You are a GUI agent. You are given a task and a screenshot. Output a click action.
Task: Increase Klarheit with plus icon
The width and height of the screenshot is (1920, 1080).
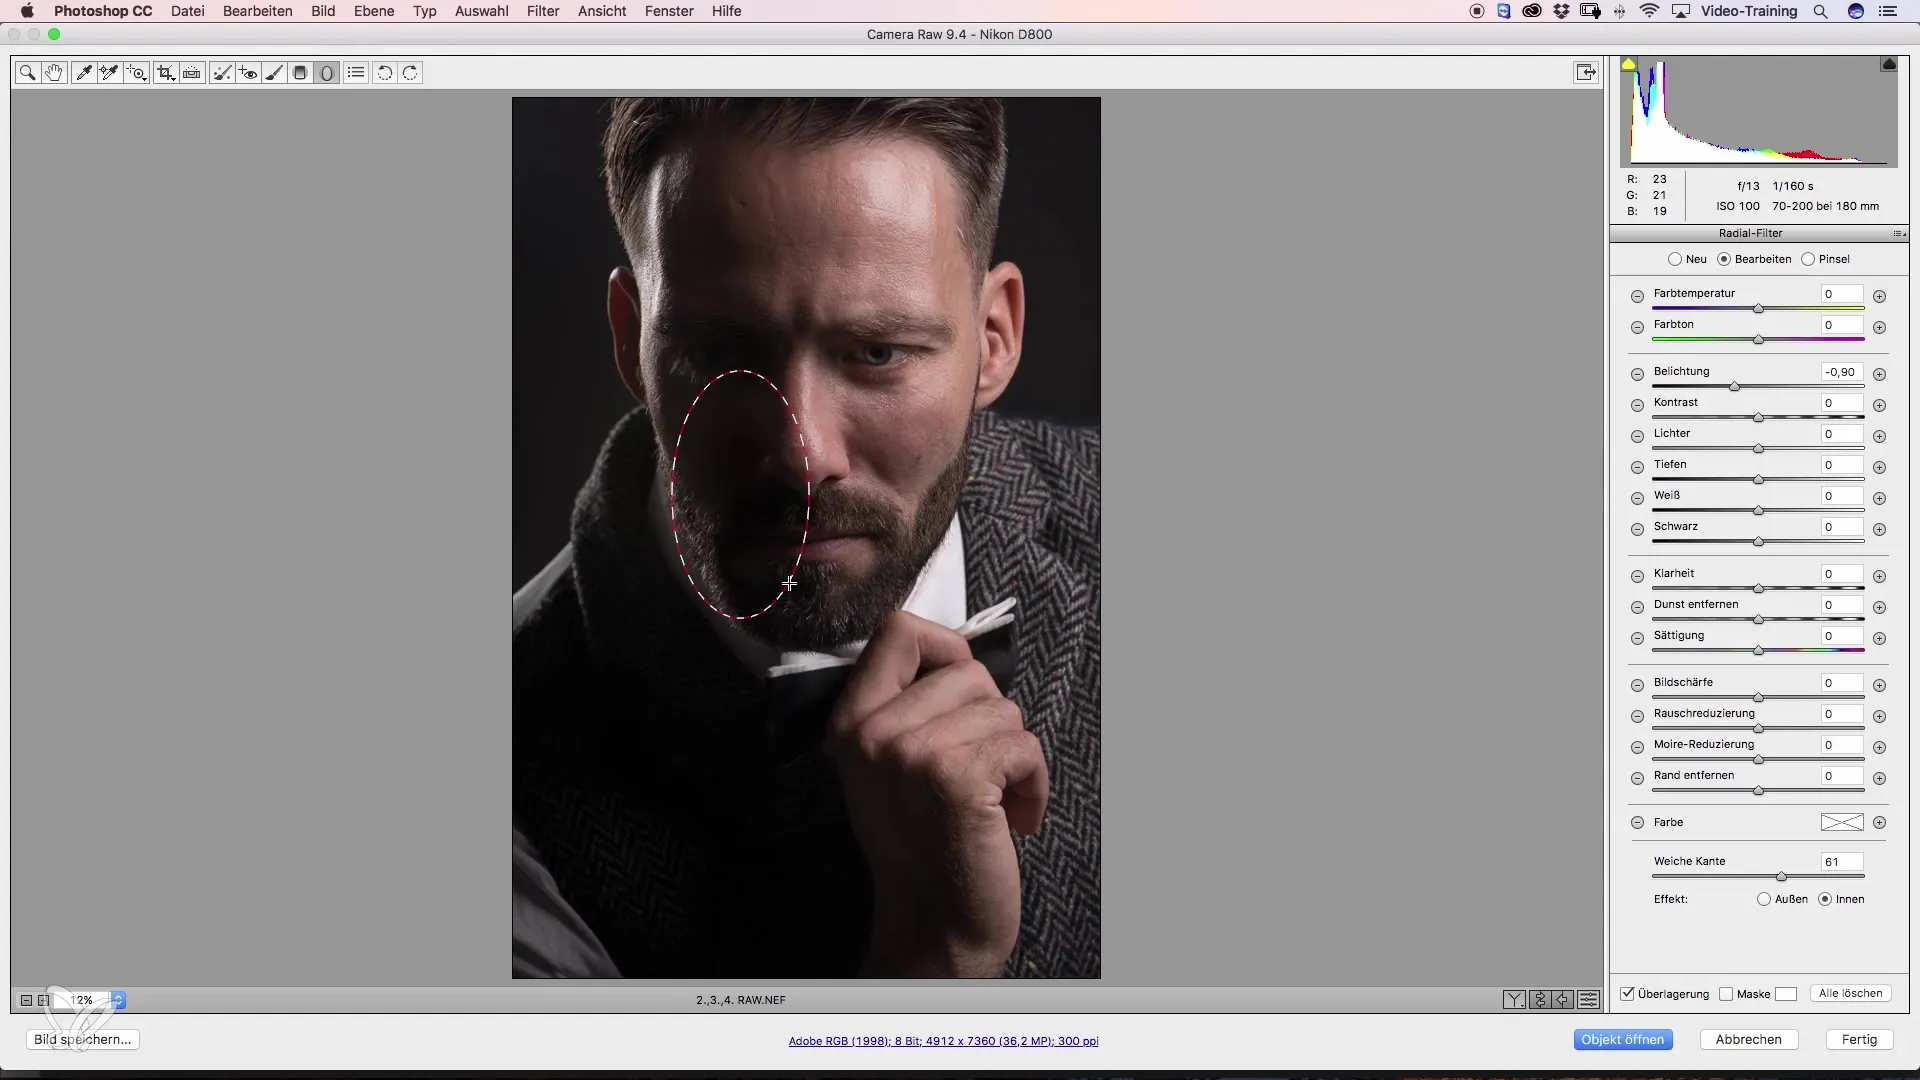coord(1879,576)
